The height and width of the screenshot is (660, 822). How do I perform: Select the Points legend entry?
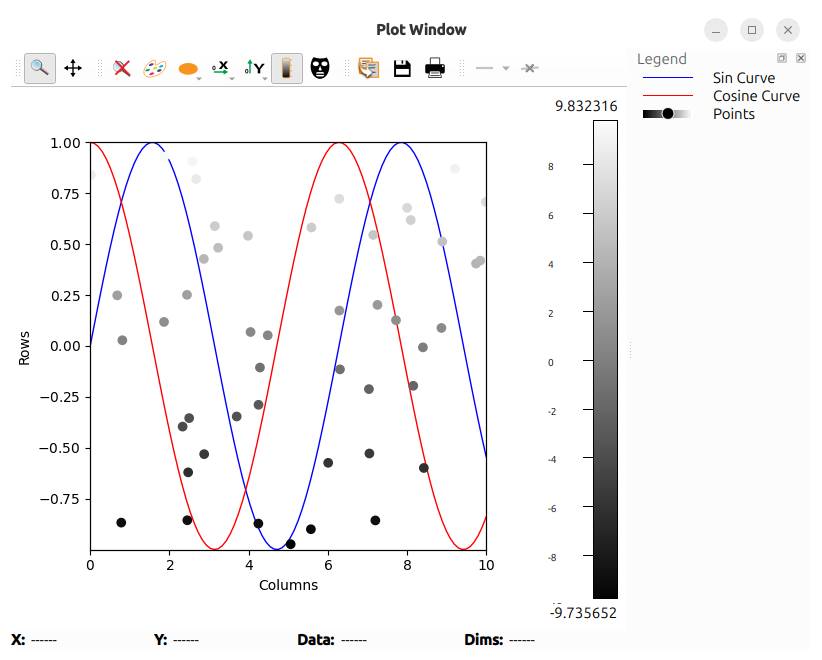733,114
